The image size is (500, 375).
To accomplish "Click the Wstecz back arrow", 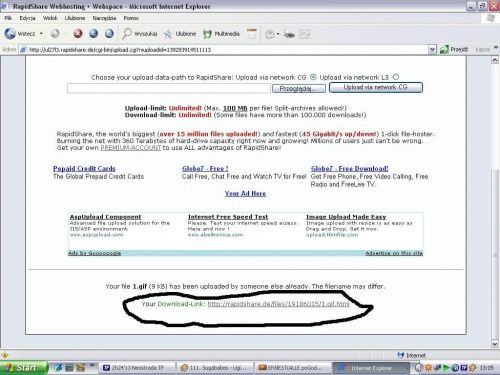I will 19,34.
